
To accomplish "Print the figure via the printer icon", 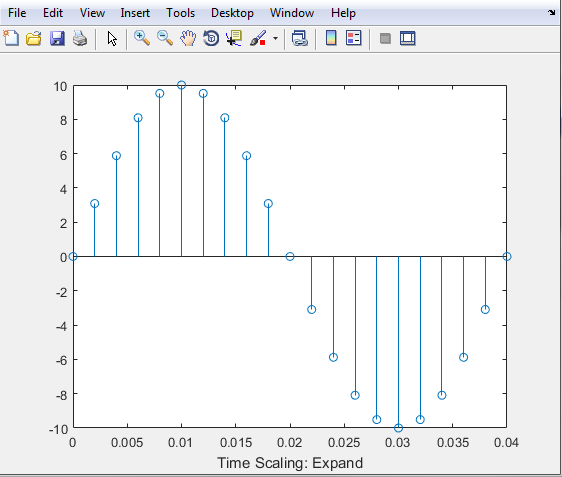I will coord(80,38).
